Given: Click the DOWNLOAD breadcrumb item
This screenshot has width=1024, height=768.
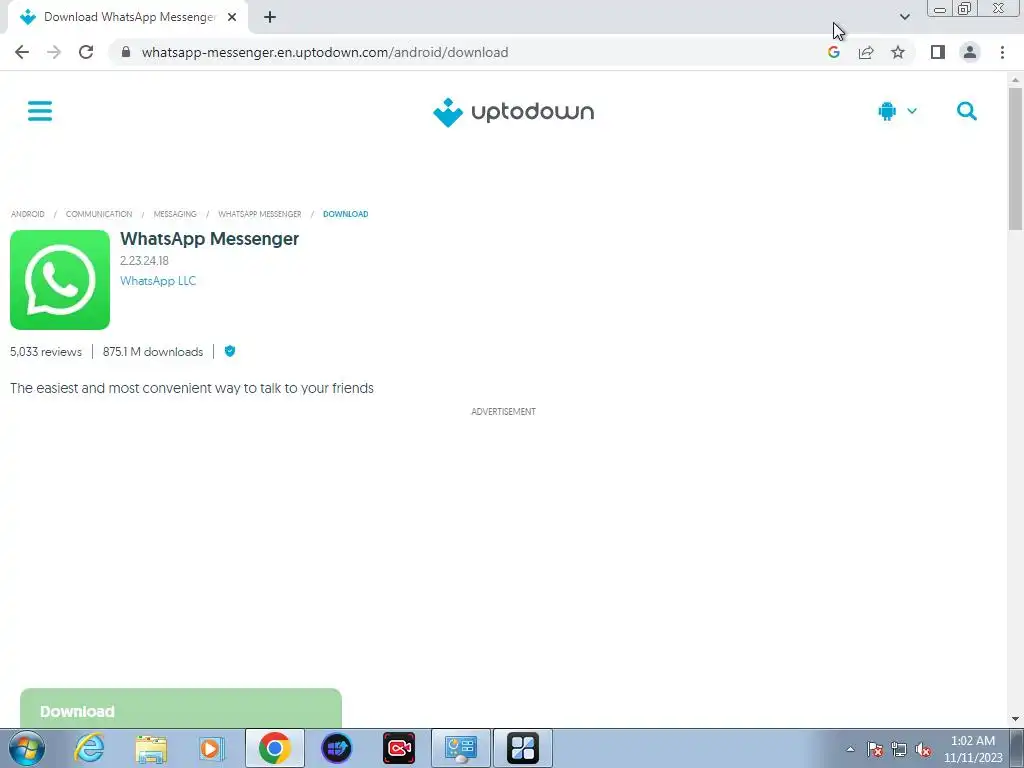Looking at the screenshot, I should click(x=345, y=214).
